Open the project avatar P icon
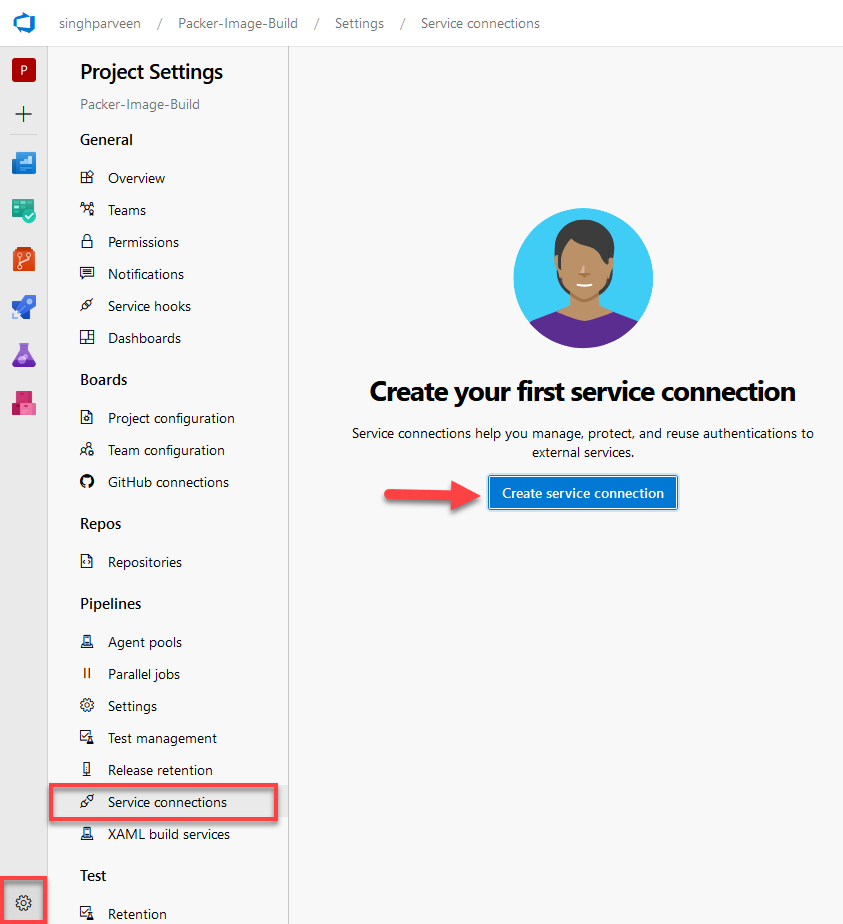Image resolution: width=843 pixels, height=924 pixels. click(23, 70)
